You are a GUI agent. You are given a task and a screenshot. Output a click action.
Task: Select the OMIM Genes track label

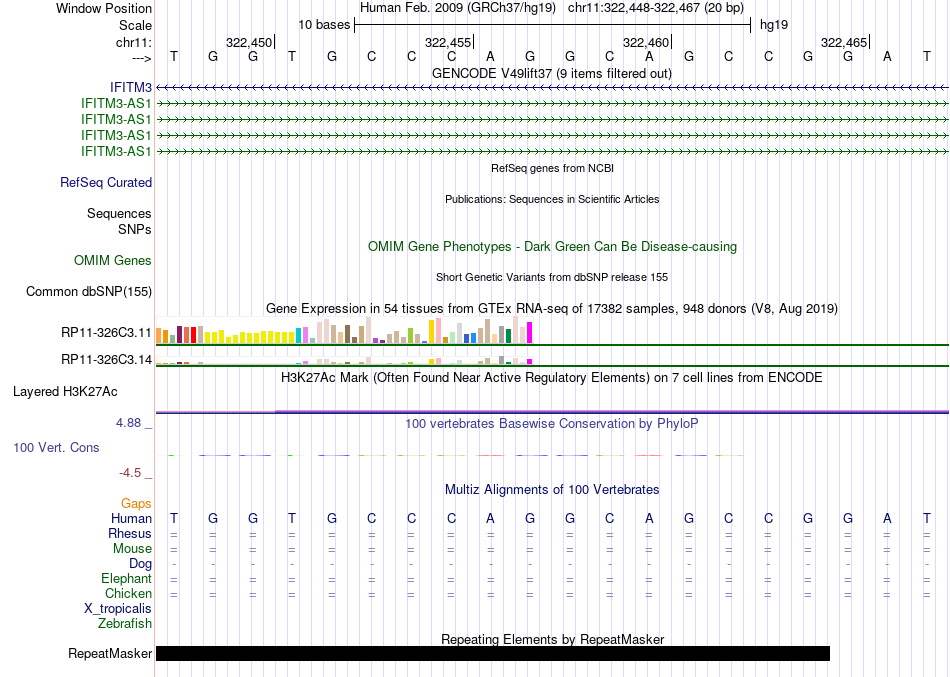(112, 261)
